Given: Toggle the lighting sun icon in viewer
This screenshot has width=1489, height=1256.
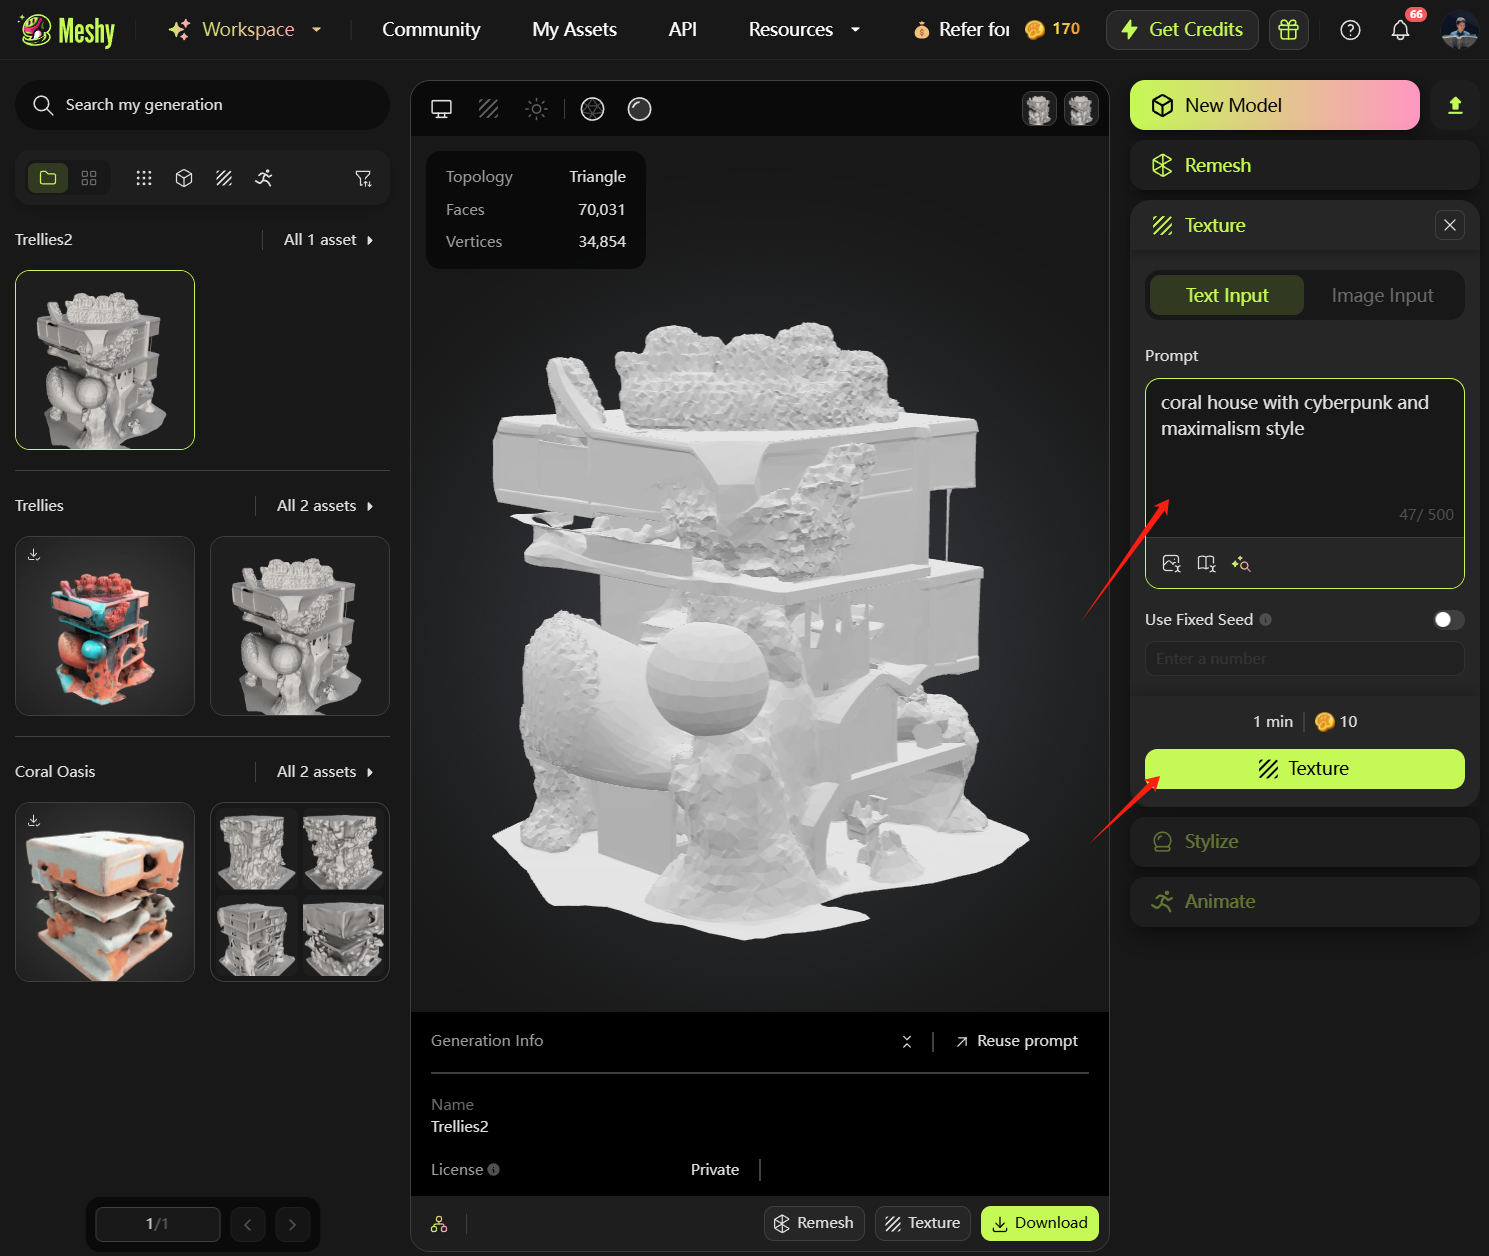Looking at the screenshot, I should [x=537, y=109].
